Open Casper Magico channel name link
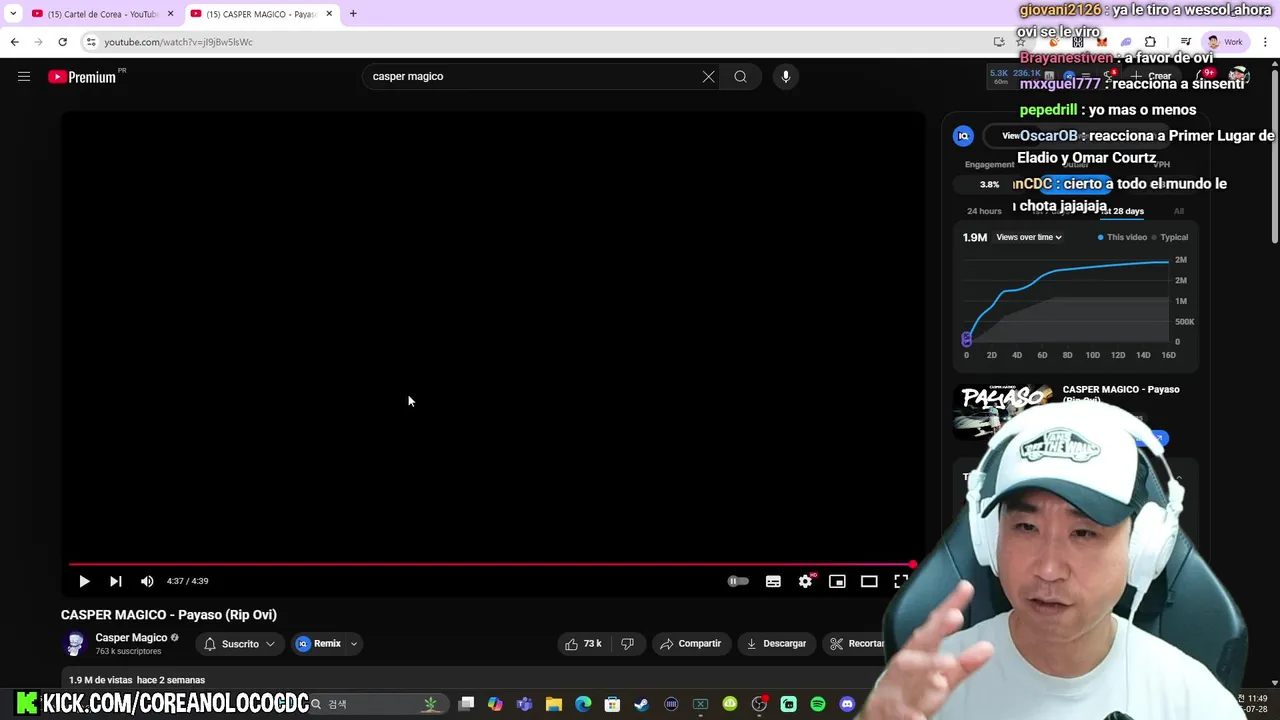The image size is (1280, 720). (x=131, y=638)
